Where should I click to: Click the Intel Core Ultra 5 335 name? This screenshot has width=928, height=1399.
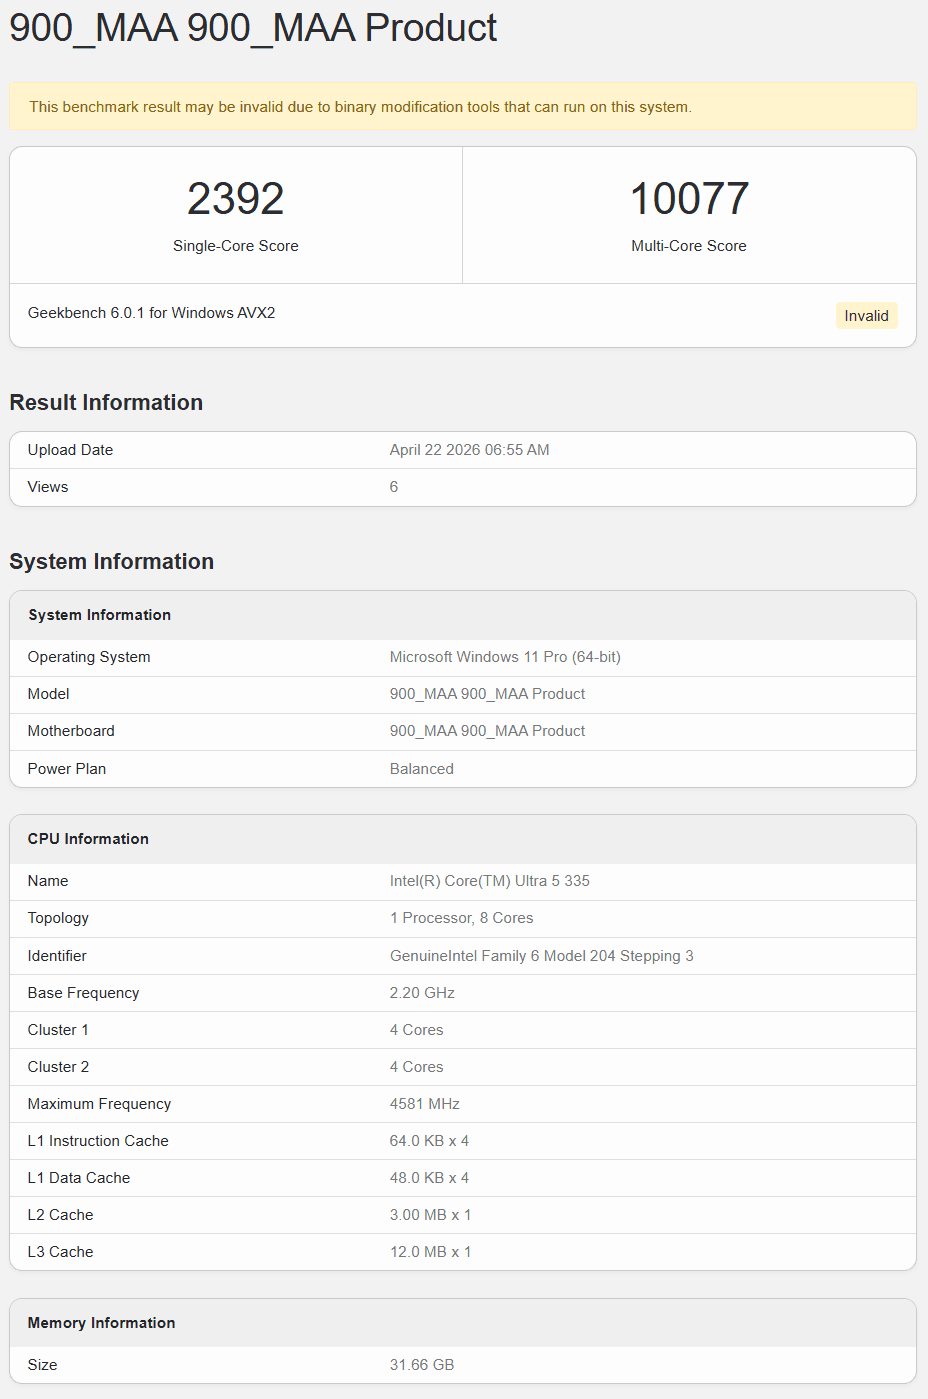tap(489, 881)
